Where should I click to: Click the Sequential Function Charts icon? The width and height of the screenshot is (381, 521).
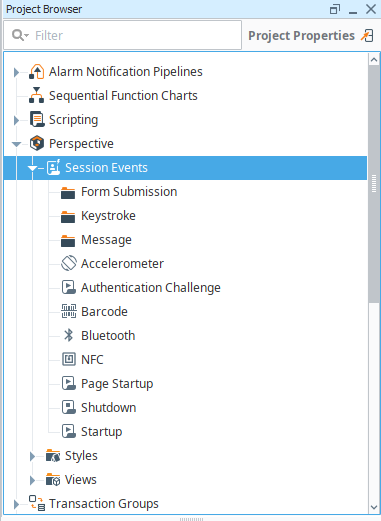point(37,95)
